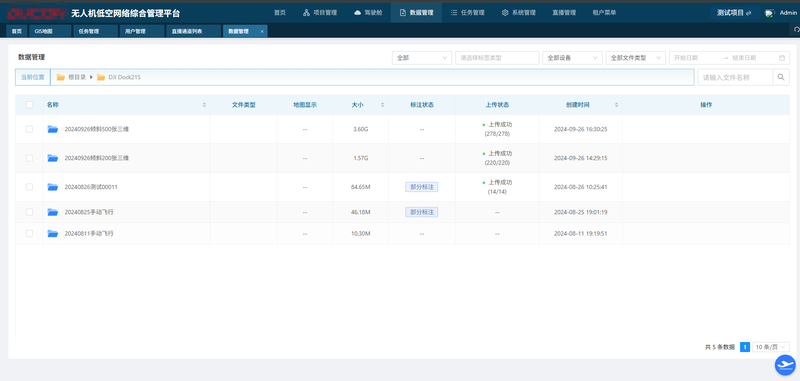Click the 项目管理 icon in top navigation
Image resolution: width=800 pixels, height=381 pixels.
pos(306,13)
